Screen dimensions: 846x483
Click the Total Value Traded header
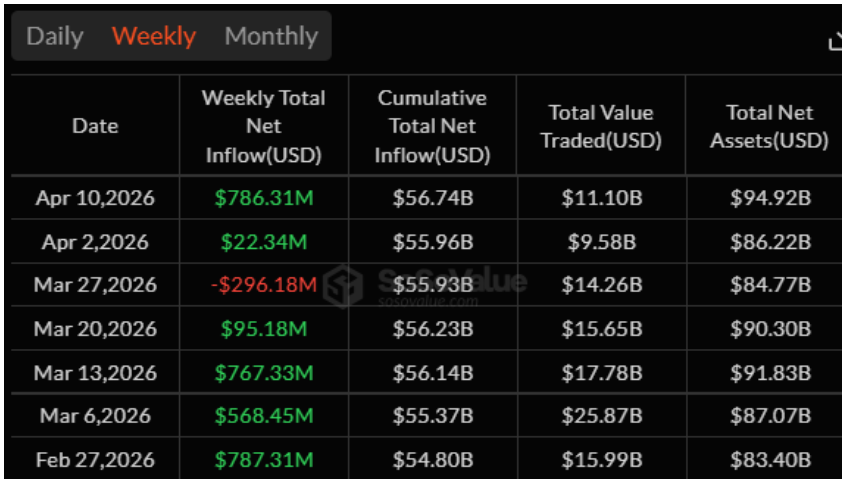(x=601, y=126)
